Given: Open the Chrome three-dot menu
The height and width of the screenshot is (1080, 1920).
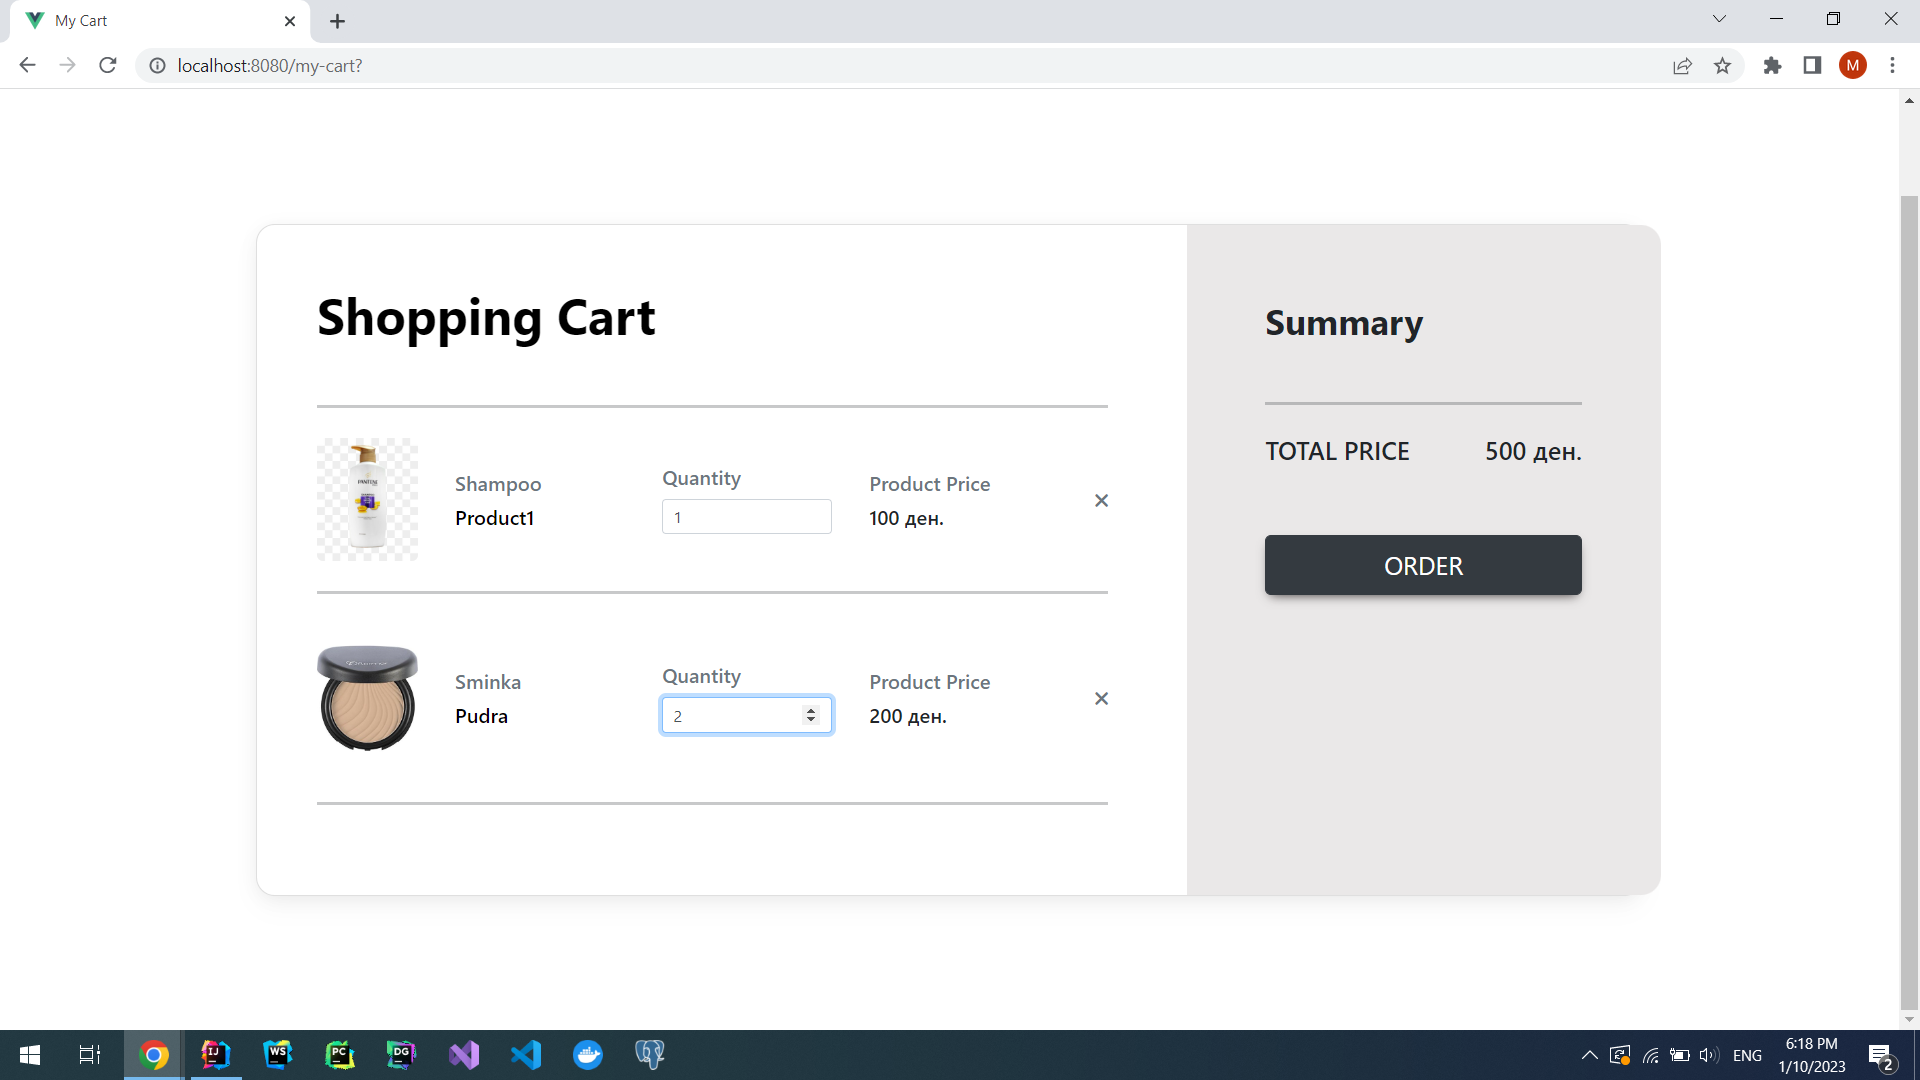Looking at the screenshot, I should (x=1892, y=66).
